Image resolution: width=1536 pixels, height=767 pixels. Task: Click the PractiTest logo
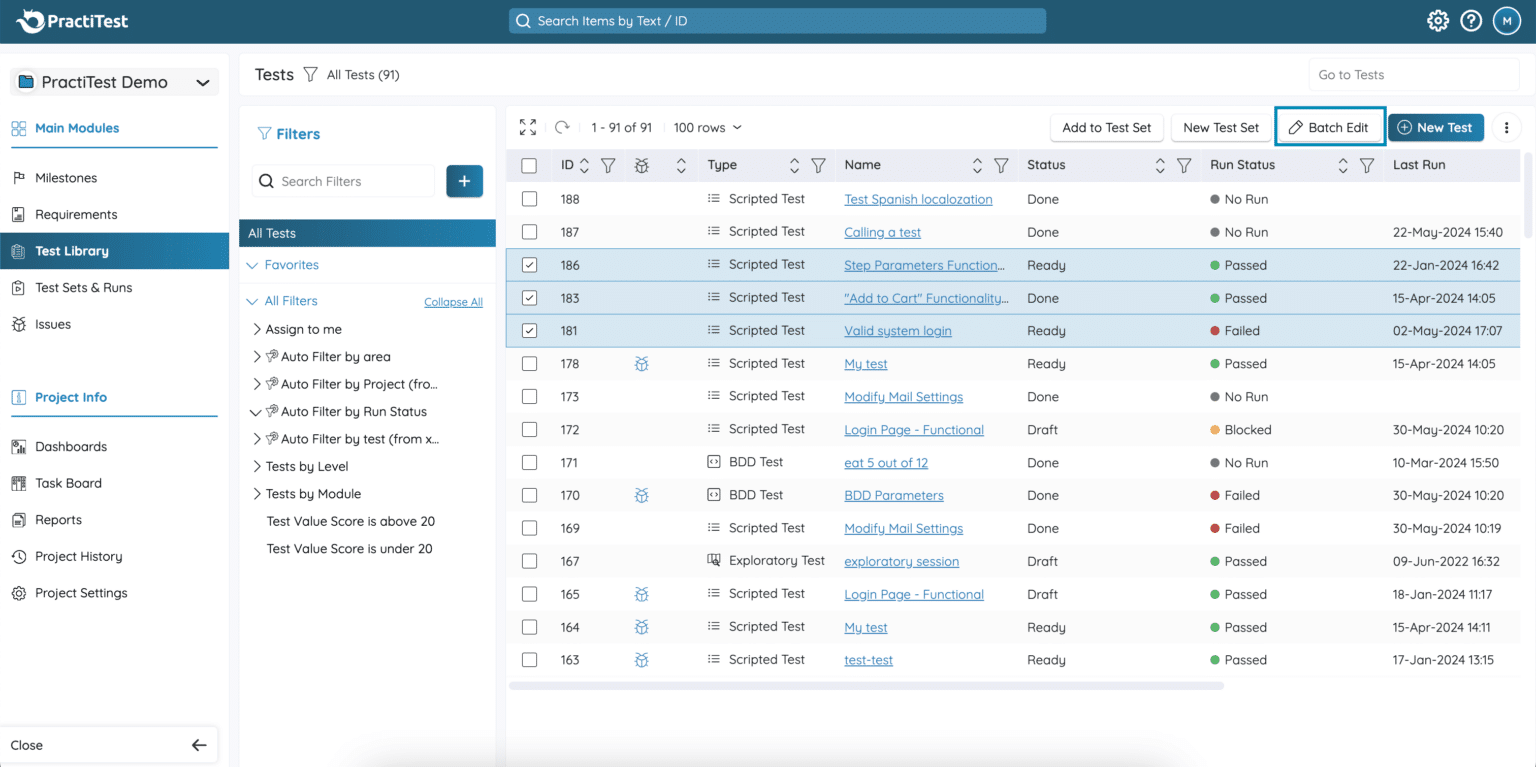[72, 21]
